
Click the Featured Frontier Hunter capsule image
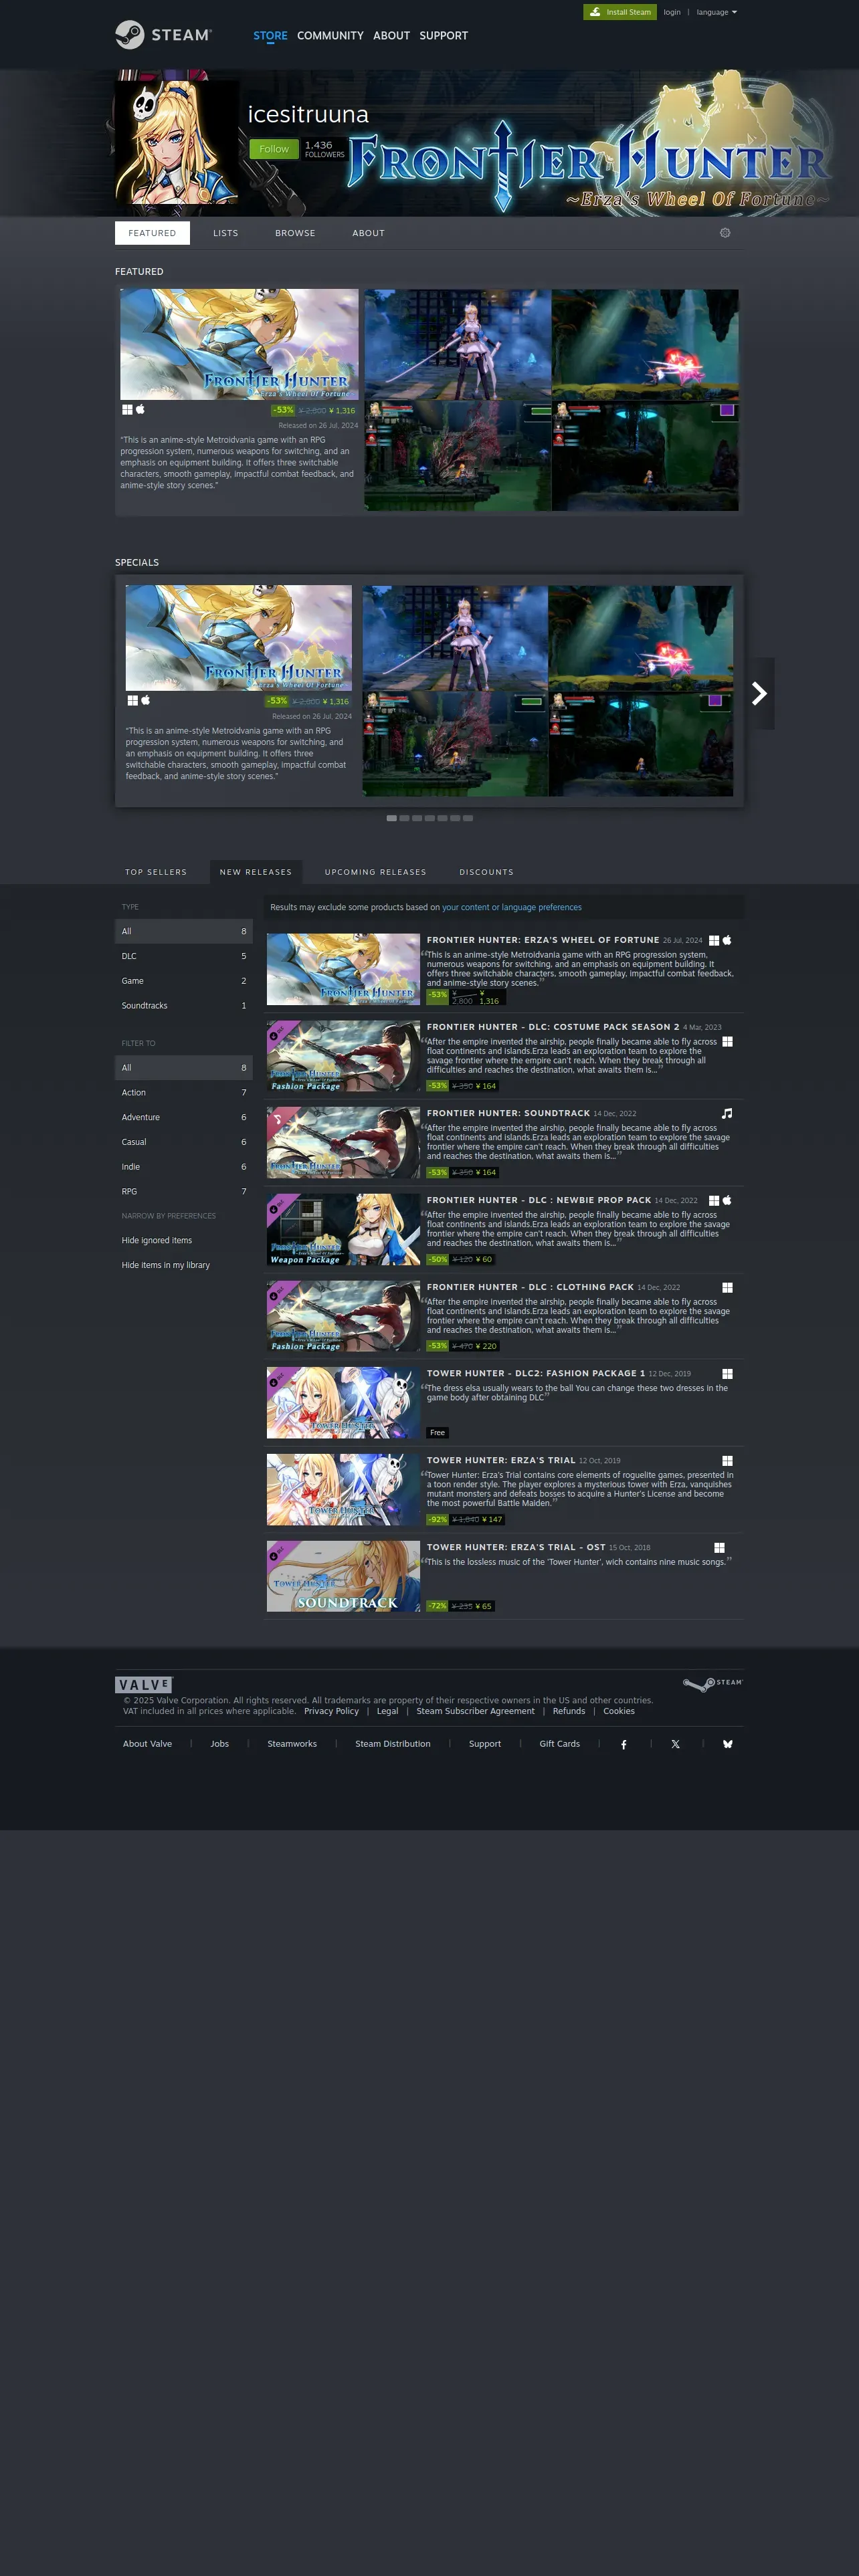[239, 345]
